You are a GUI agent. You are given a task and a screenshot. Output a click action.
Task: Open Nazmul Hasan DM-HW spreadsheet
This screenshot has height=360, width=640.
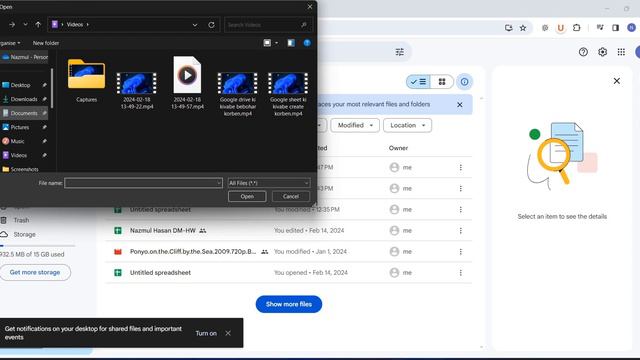pos(162,231)
